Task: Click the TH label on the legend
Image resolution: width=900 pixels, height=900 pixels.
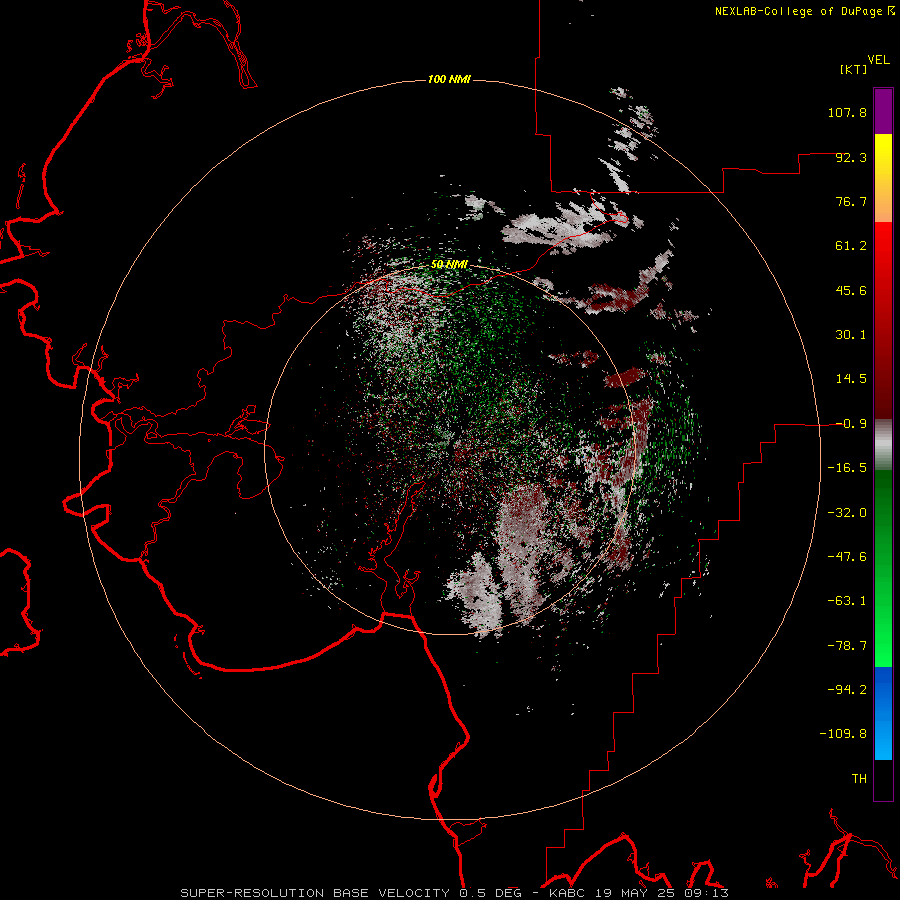Action: (x=859, y=778)
